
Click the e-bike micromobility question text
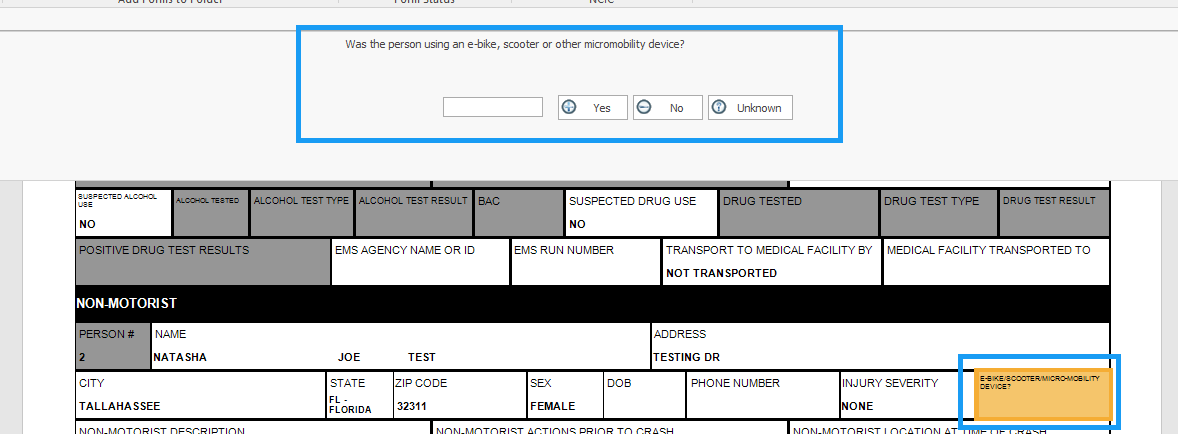(x=515, y=44)
